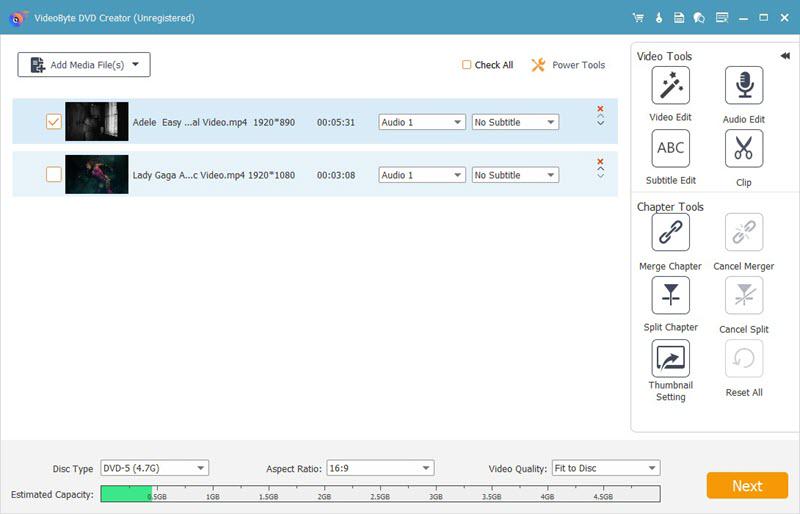Open Add Media File(s) dropdown arrow
This screenshot has width=800, height=514.
[x=136, y=64]
